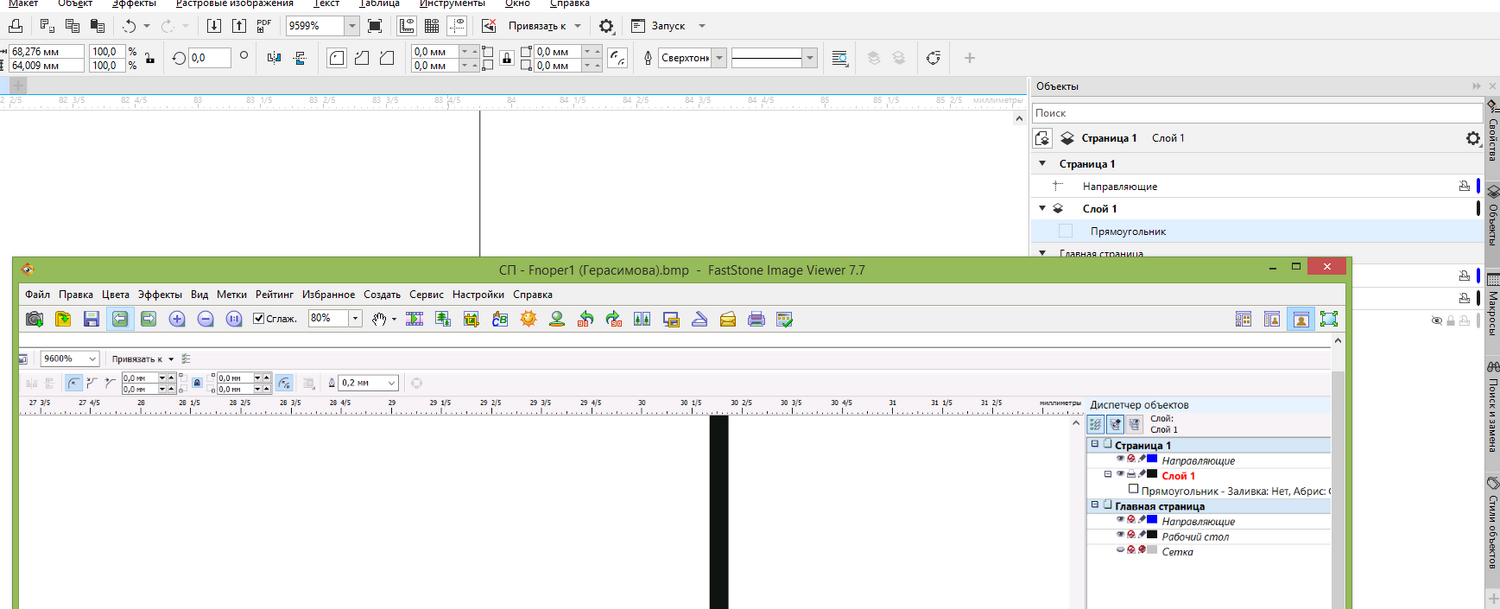1500x609 pixels.
Task: Open the Objects docker settings gear
Action: click(x=1472, y=139)
